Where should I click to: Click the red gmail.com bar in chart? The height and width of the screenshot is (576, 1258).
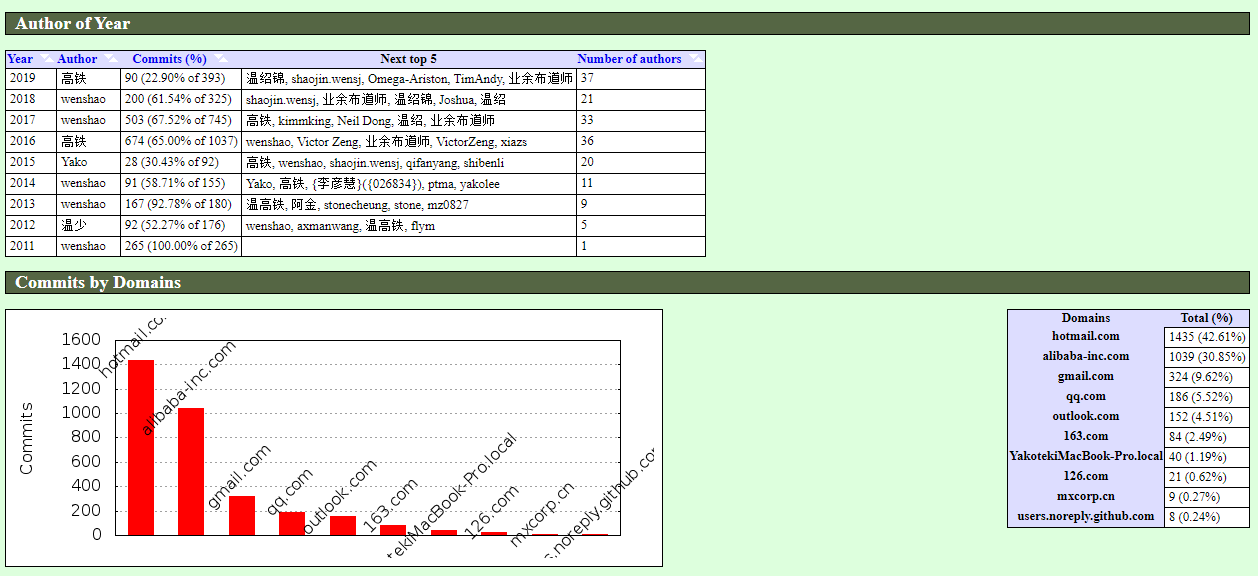coord(242,515)
